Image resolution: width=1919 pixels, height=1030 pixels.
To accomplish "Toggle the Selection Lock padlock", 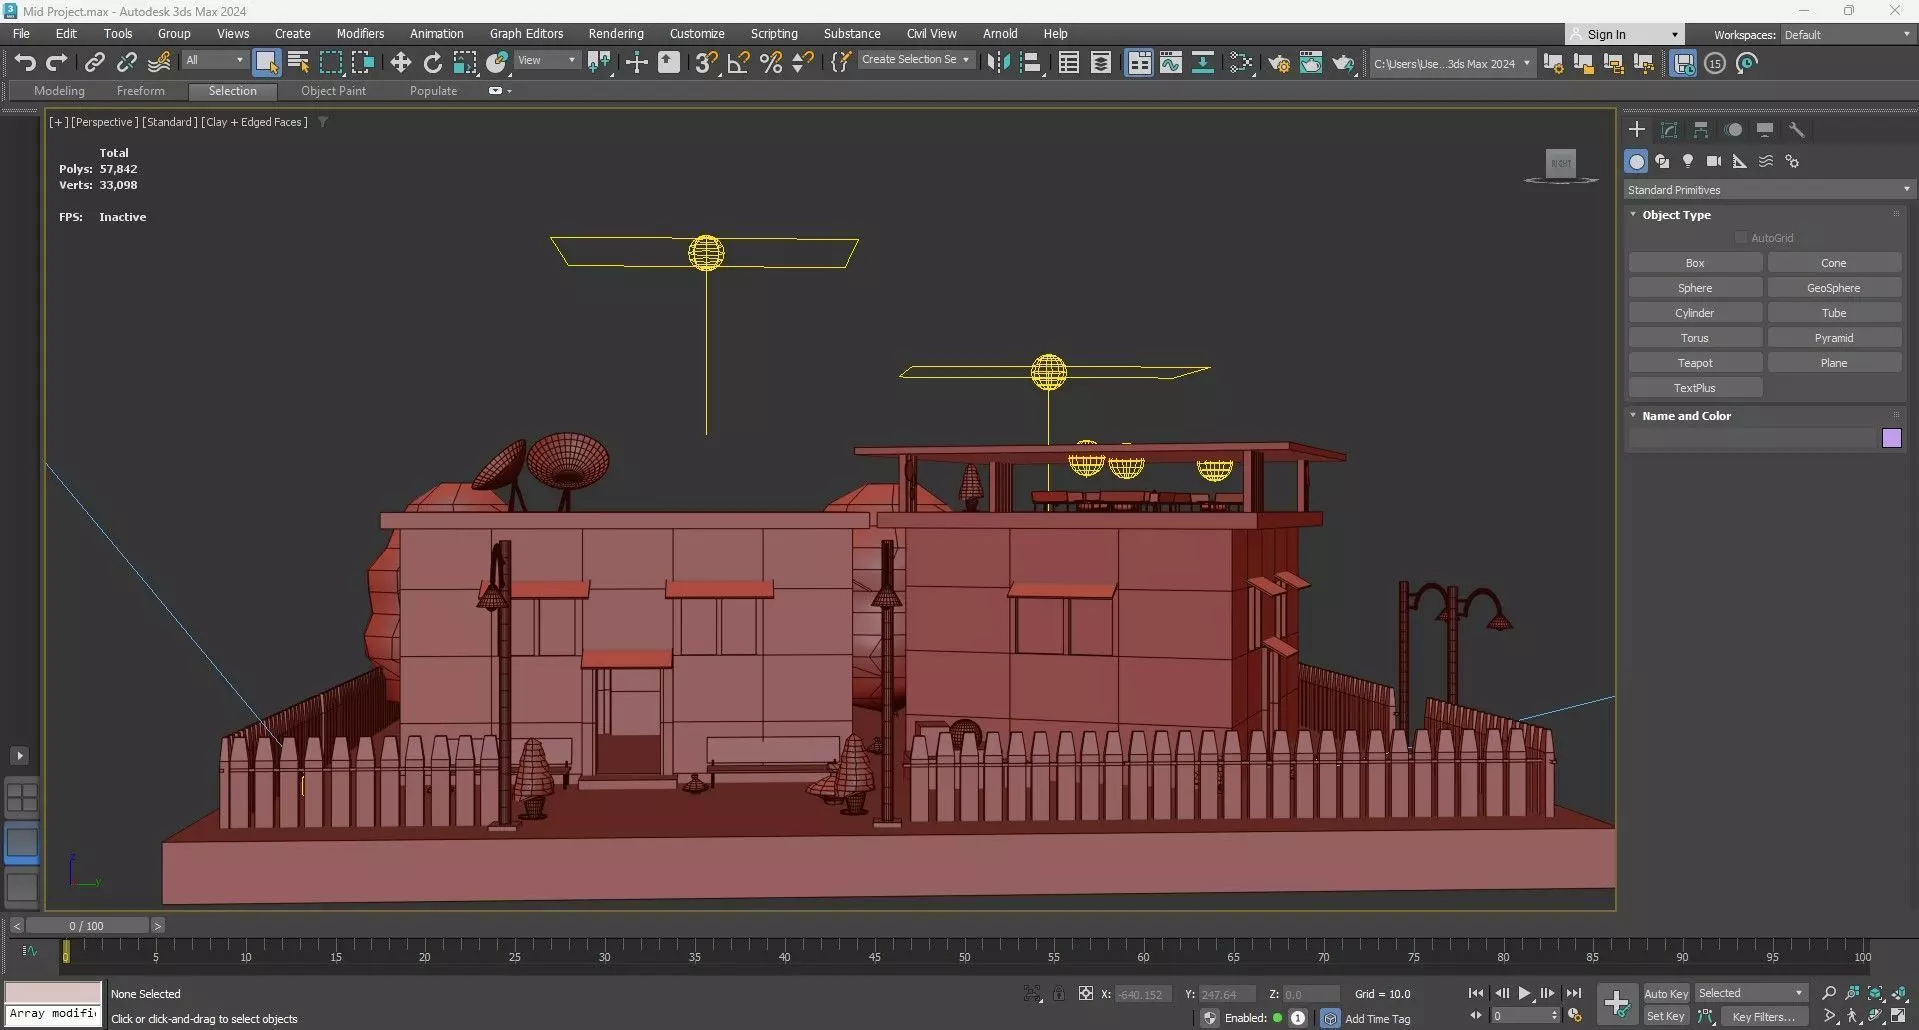I will [x=1059, y=993].
